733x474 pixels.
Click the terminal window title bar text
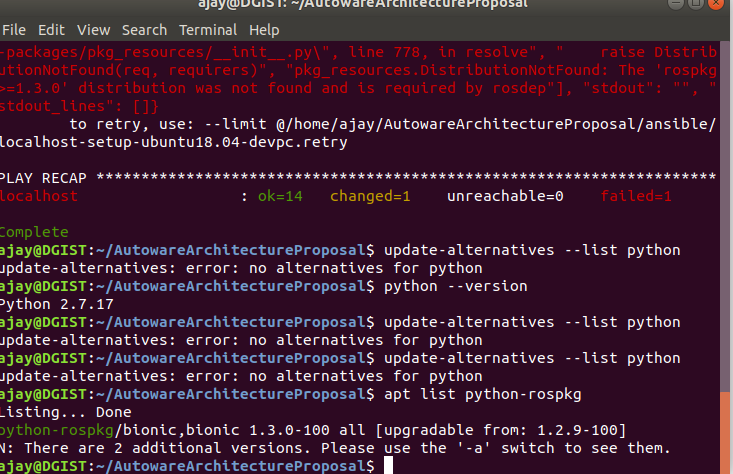[x=363, y=4]
